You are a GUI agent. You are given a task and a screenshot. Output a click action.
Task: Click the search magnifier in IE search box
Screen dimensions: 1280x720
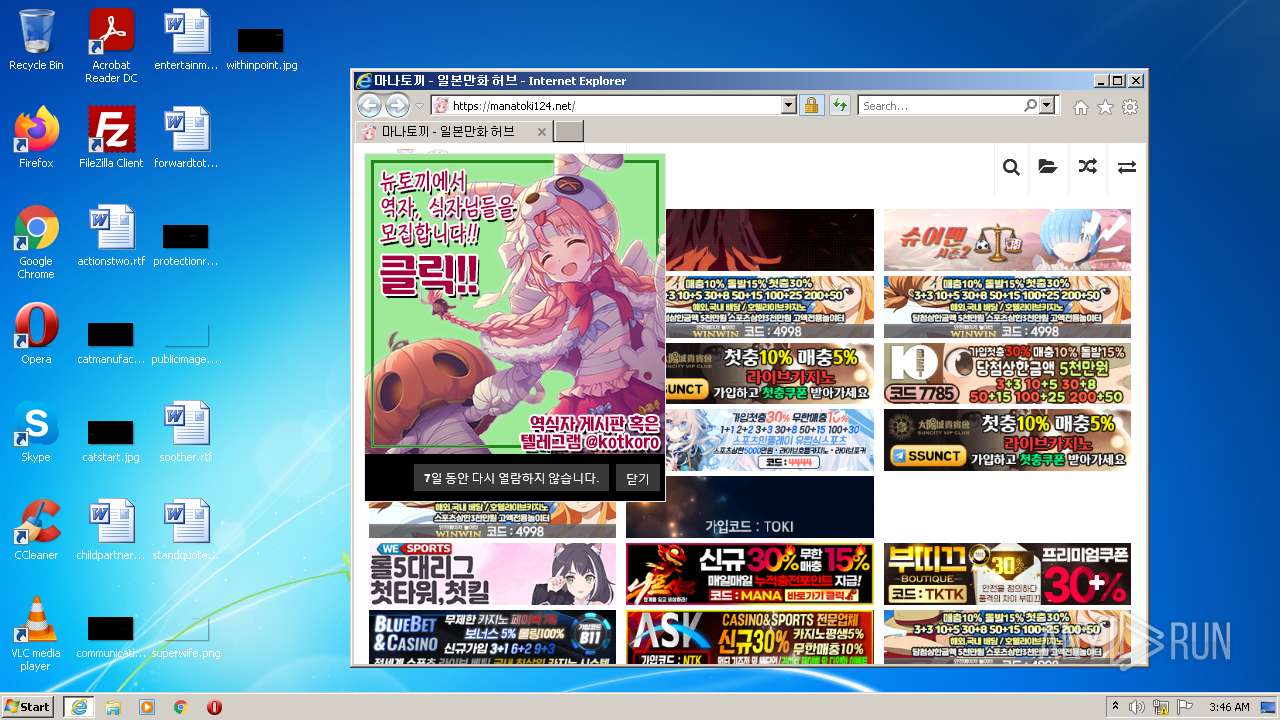pos(1030,105)
